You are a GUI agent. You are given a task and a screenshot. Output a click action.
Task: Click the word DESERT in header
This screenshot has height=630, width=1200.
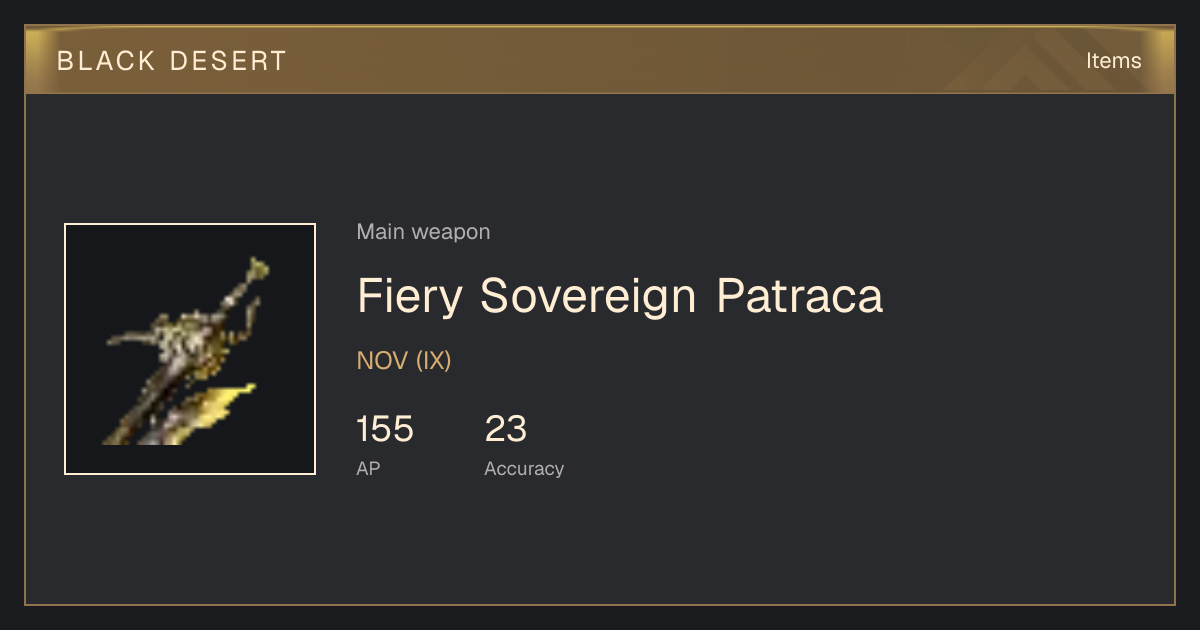point(229,61)
